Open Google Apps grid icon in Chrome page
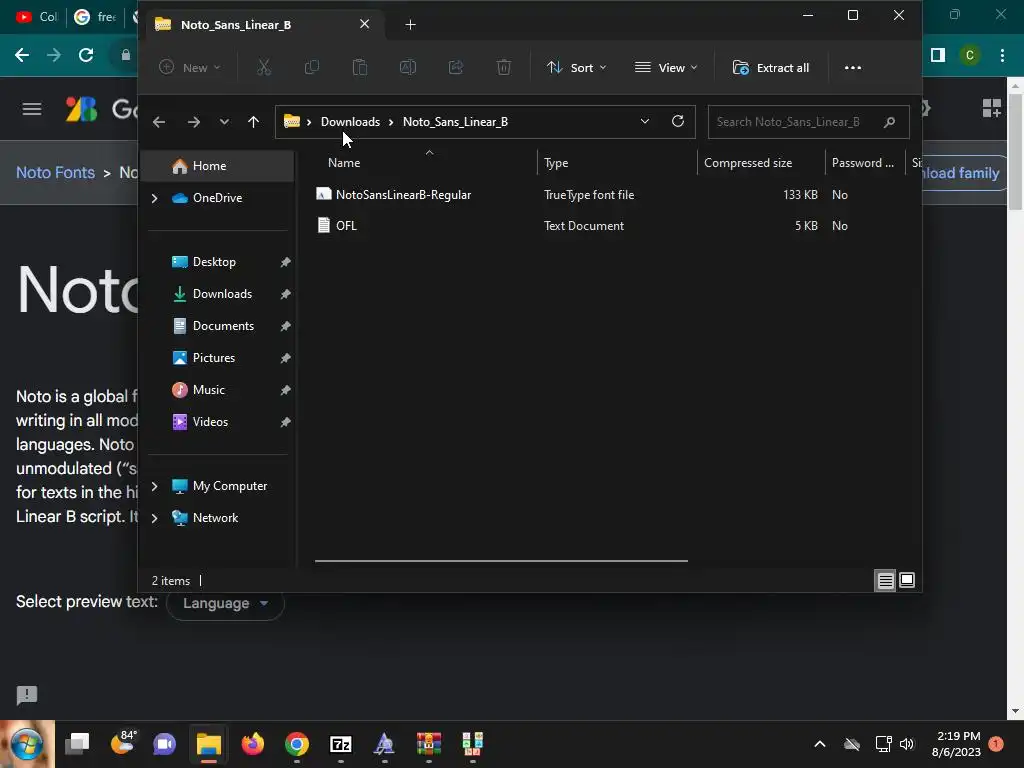Screen dimensions: 1024x768 pyautogui.click(x=991, y=108)
